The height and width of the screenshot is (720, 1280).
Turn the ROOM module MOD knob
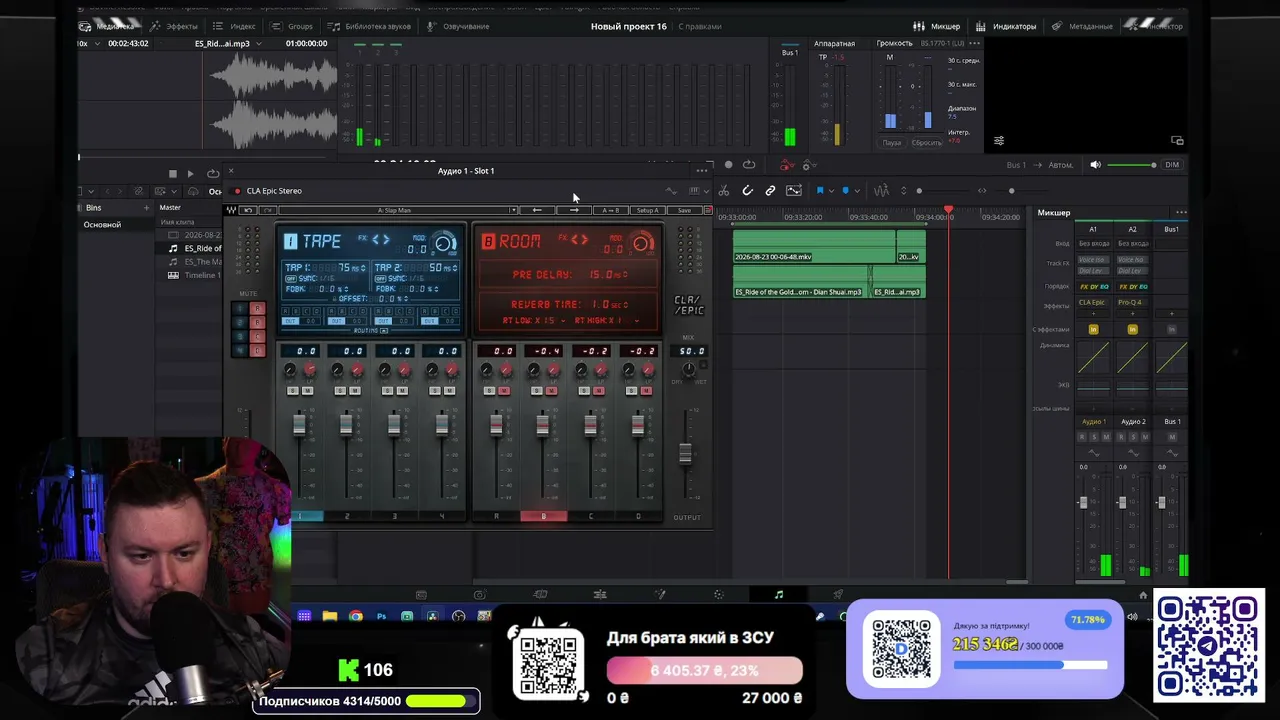[x=642, y=243]
